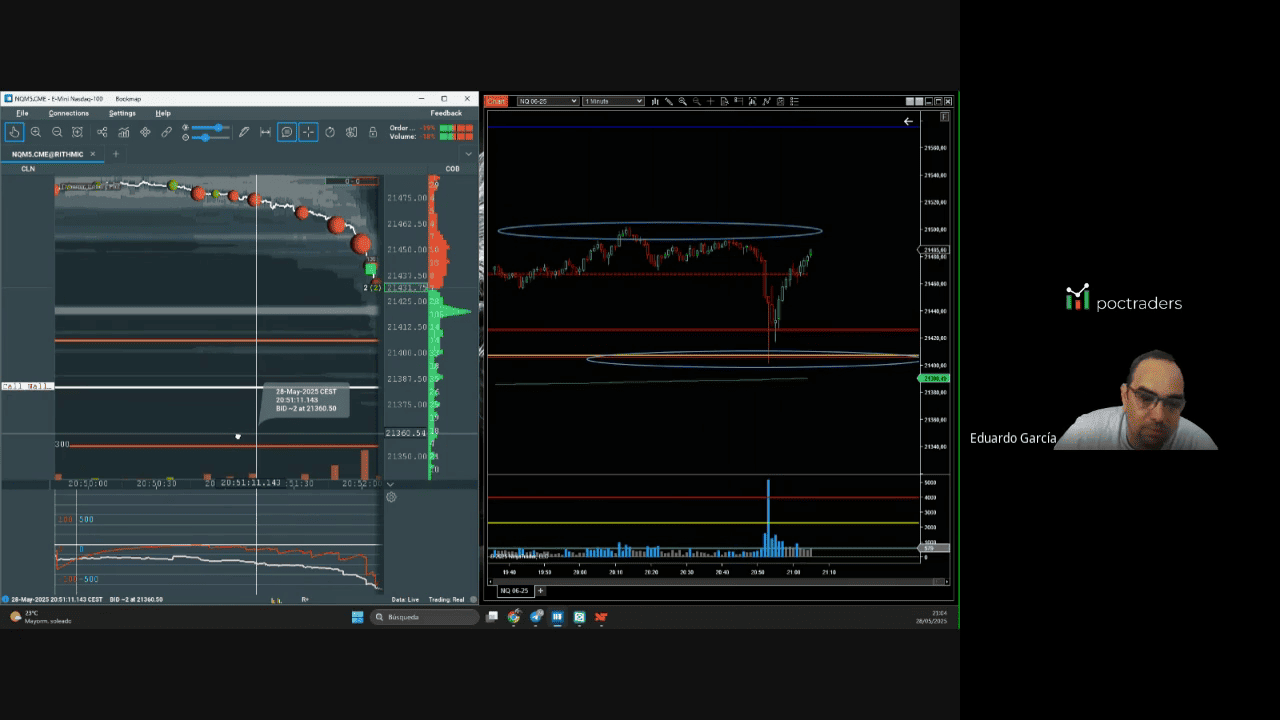Click the padlock icon in Bookmap toolbar
1280x720 pixels.
[x=373, y=132]
